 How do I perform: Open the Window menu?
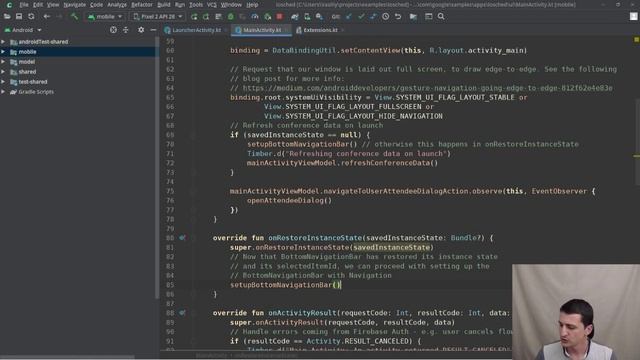[231, 5]
